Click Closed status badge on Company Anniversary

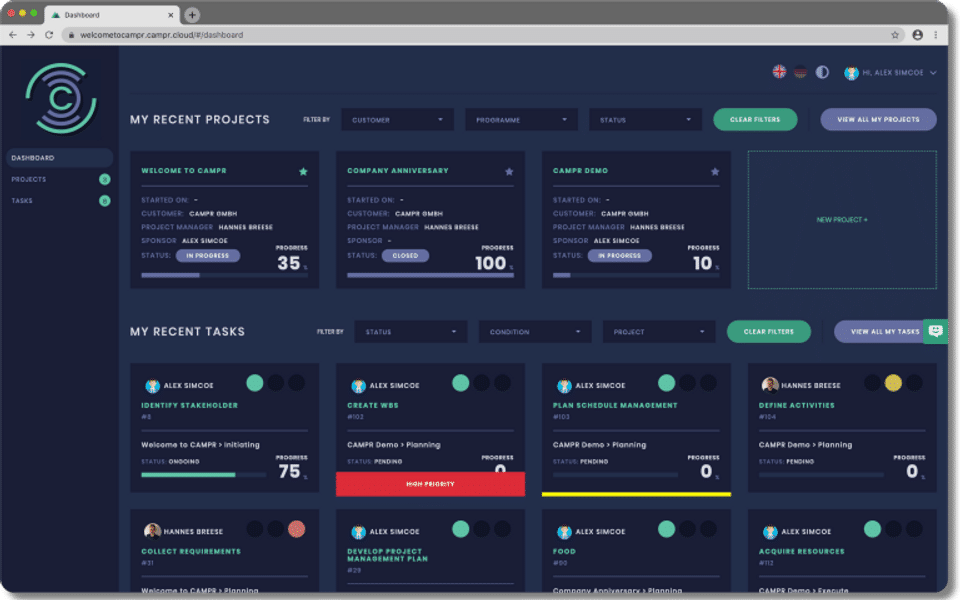(x=405, y=255)
